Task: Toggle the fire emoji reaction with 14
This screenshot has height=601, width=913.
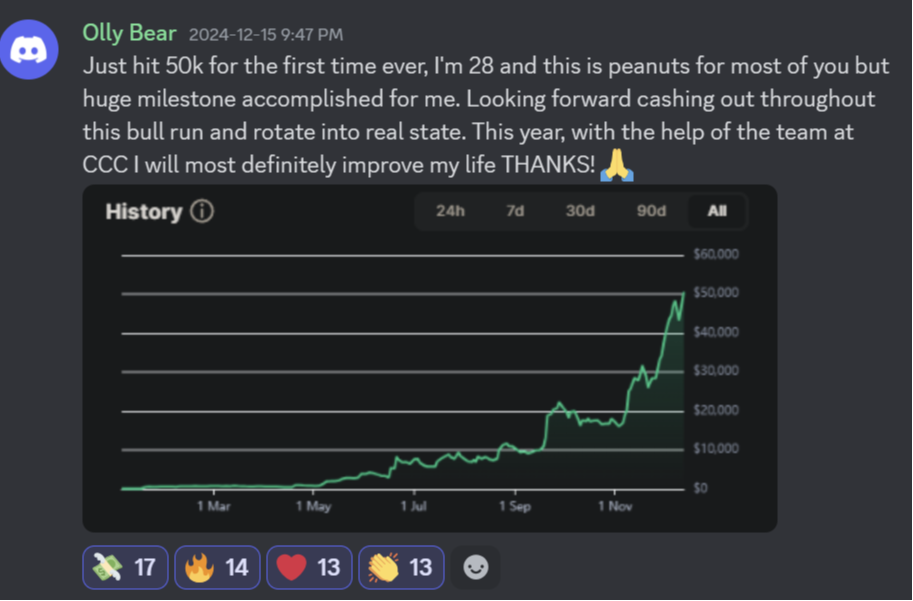Action: [217, 567]
